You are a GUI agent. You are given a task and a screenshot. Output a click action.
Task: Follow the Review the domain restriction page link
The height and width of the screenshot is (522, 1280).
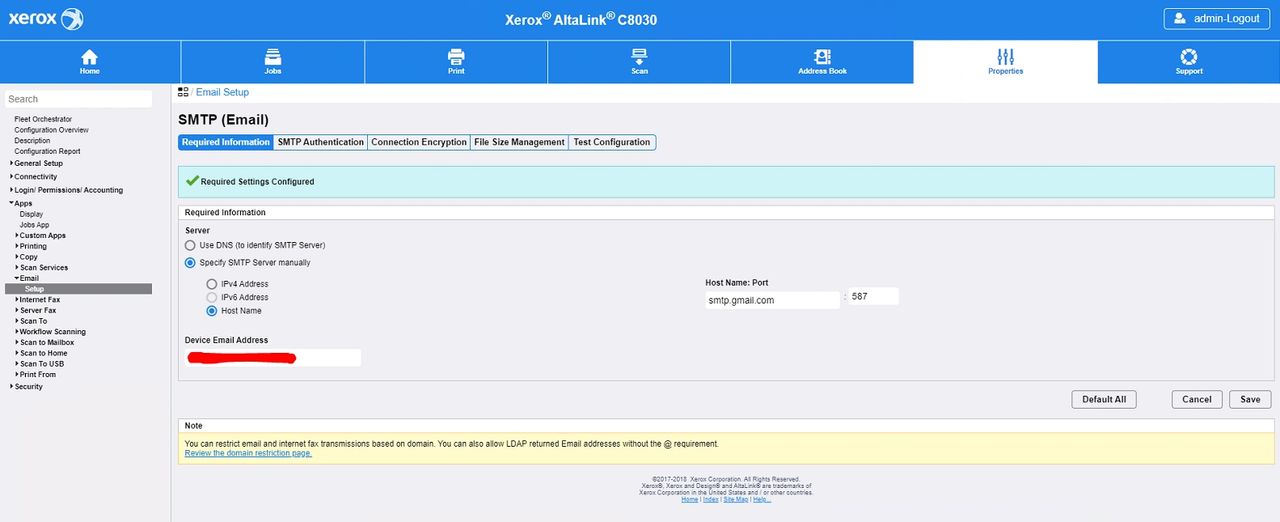tap(248, 453)
